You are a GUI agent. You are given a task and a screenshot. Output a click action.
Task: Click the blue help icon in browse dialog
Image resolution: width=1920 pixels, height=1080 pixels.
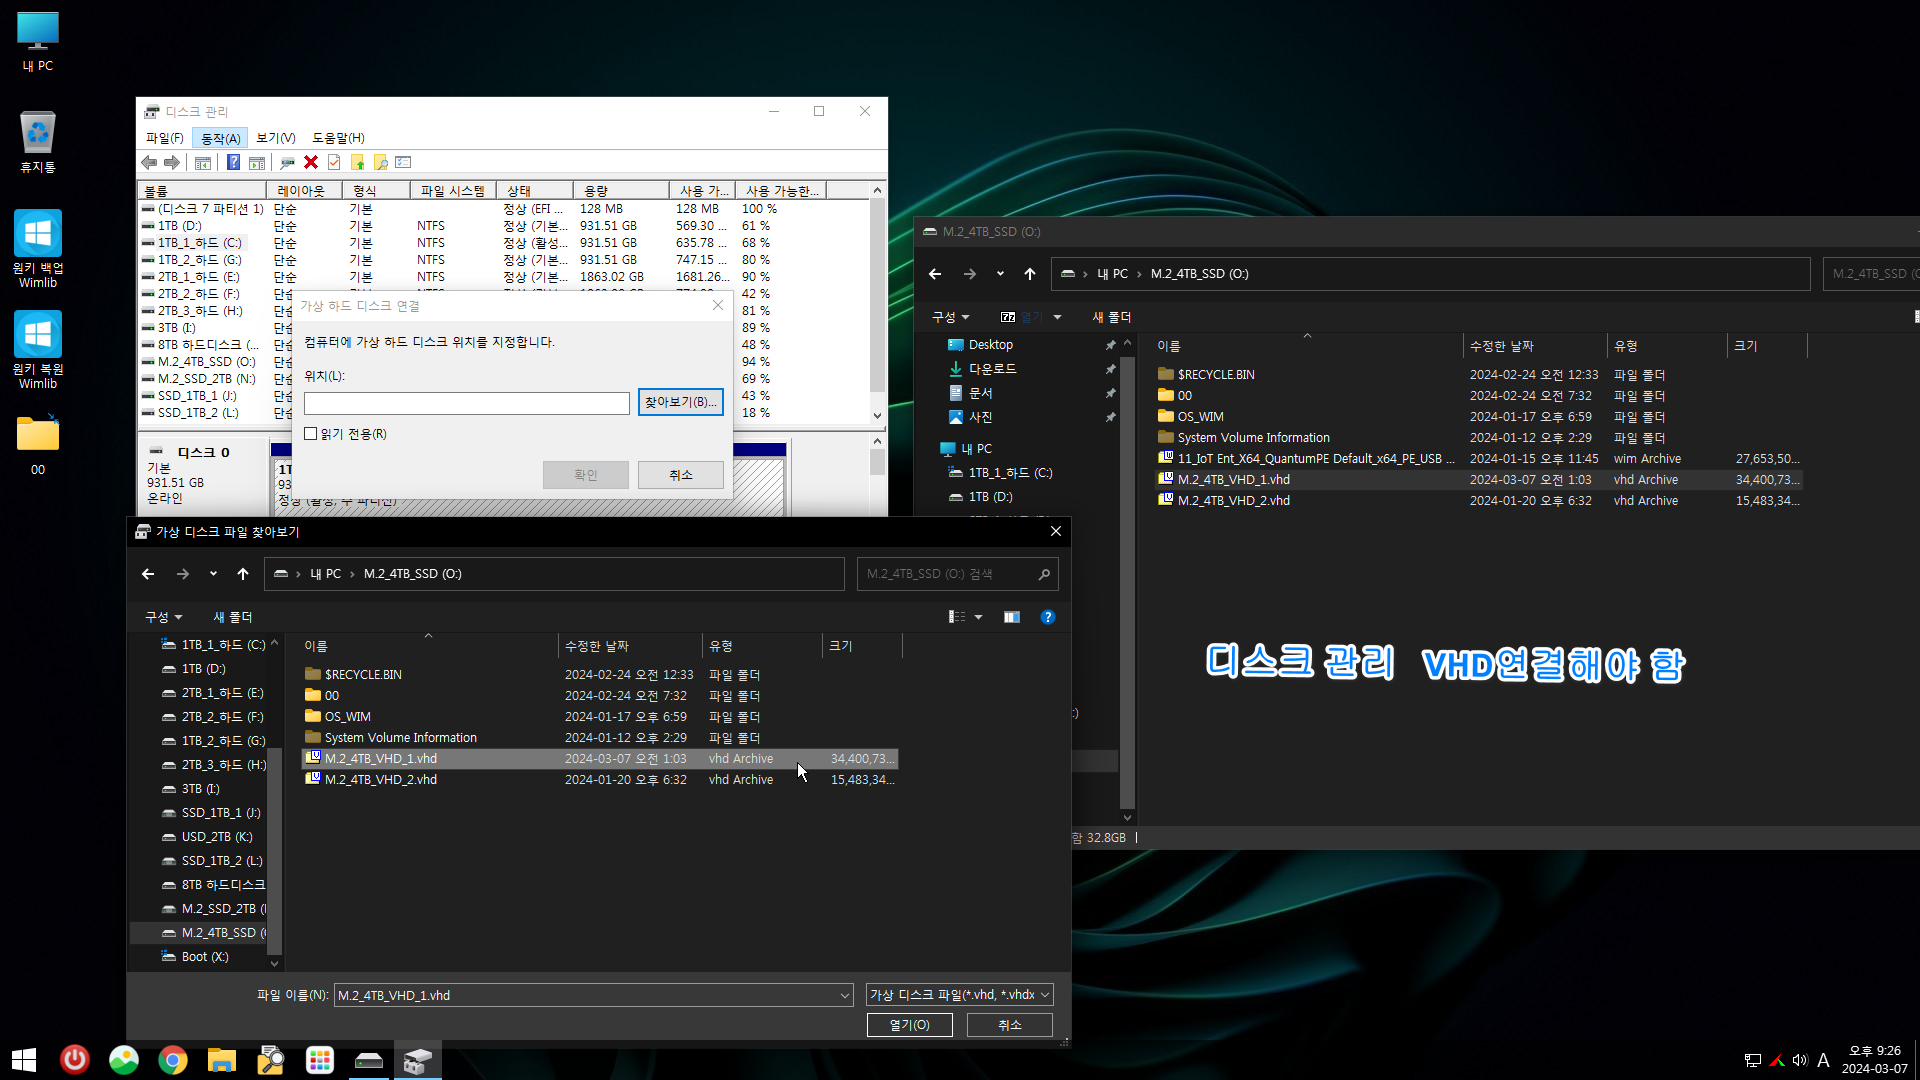1048,617
